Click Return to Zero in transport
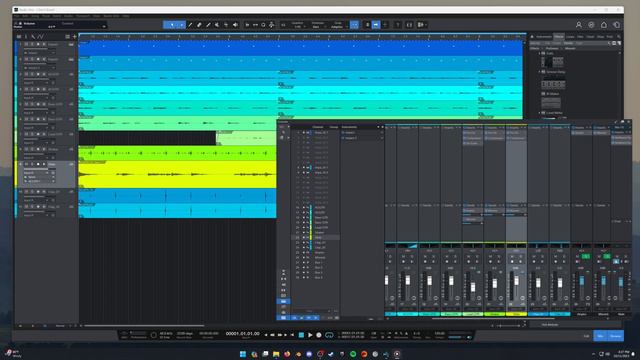The image size is (640, 360). click(x=292, y=335)
